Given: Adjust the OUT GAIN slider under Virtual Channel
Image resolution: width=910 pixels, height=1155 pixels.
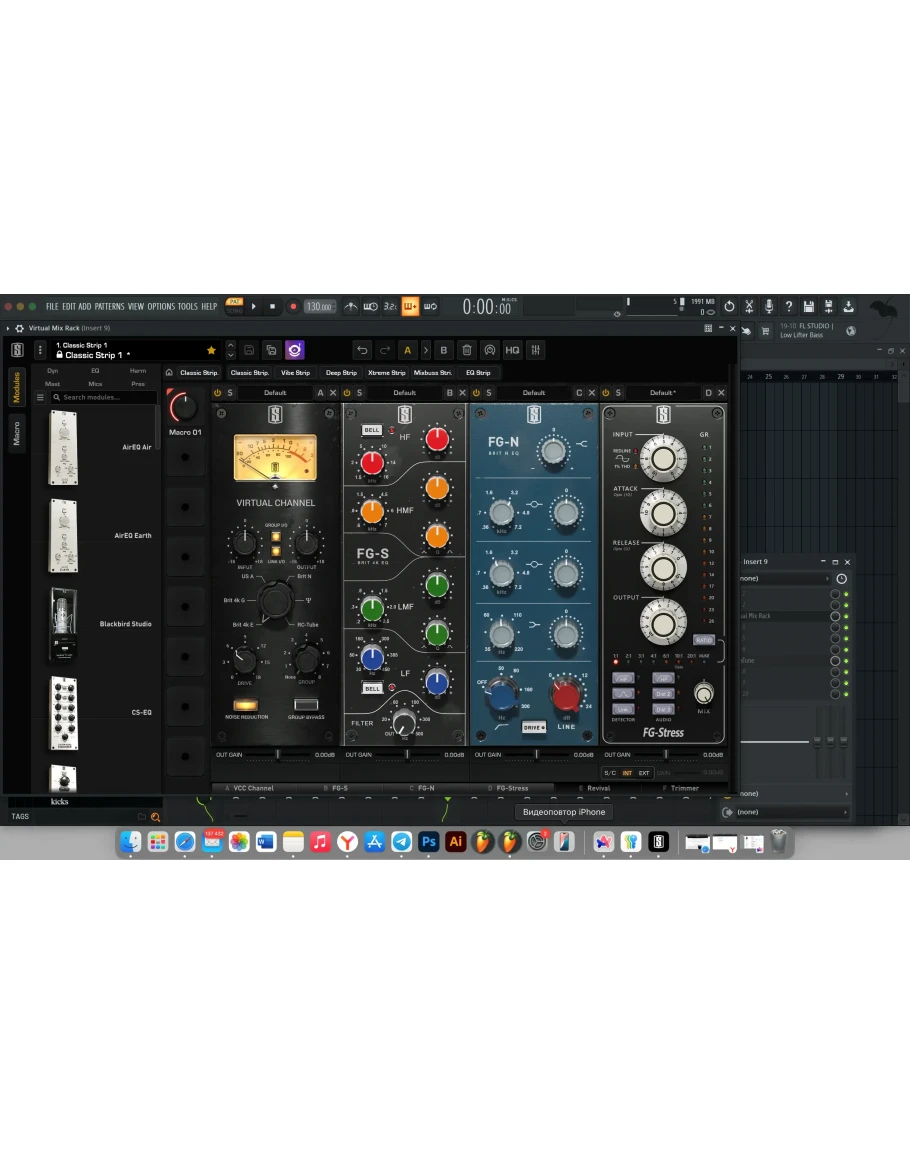Looking at the screenshot, I should point(278,755).
